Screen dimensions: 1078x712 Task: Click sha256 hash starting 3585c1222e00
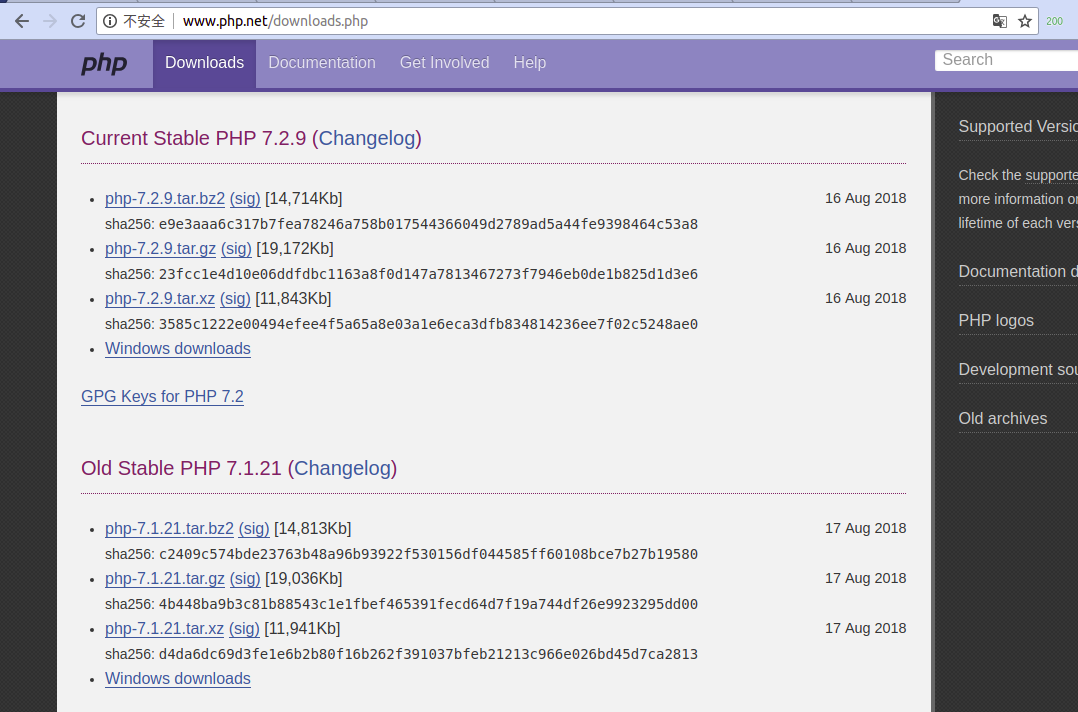click(x=428, y=324)
